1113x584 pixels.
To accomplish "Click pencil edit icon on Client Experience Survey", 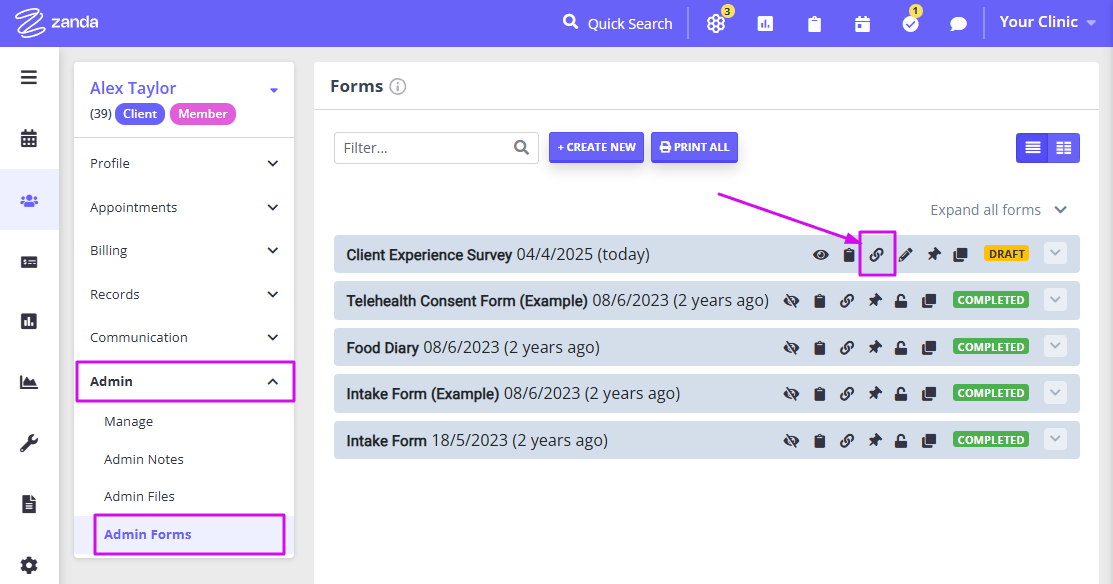I will click(x=906, y=254).
